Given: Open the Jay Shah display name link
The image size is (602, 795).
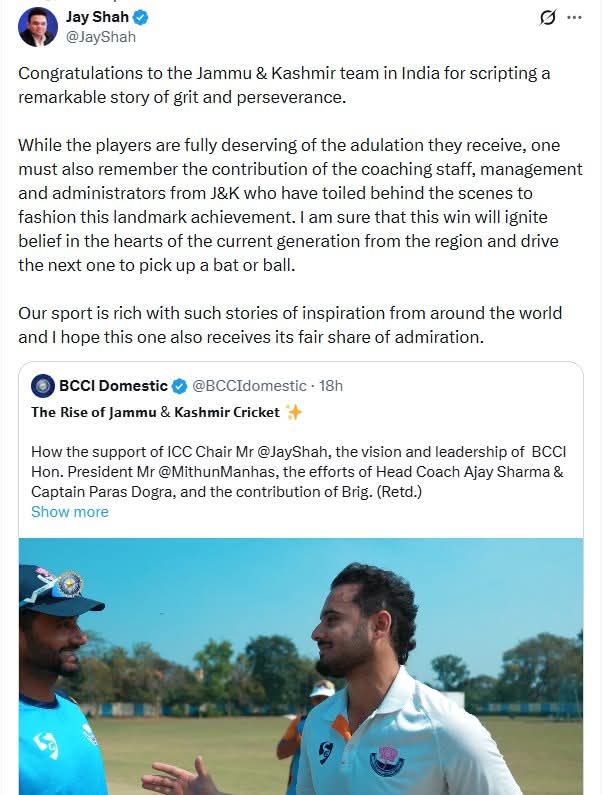Looking at the screenshot, I should pos(98,17).
